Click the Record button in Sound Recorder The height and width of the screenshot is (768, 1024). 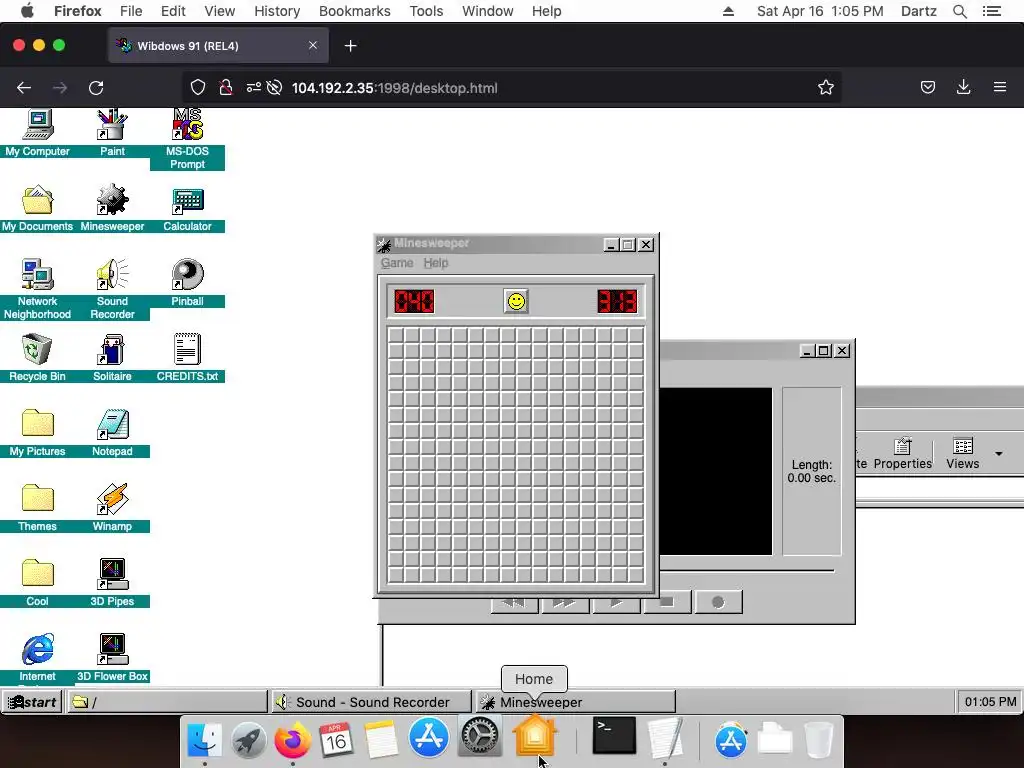tap(718, 602)
